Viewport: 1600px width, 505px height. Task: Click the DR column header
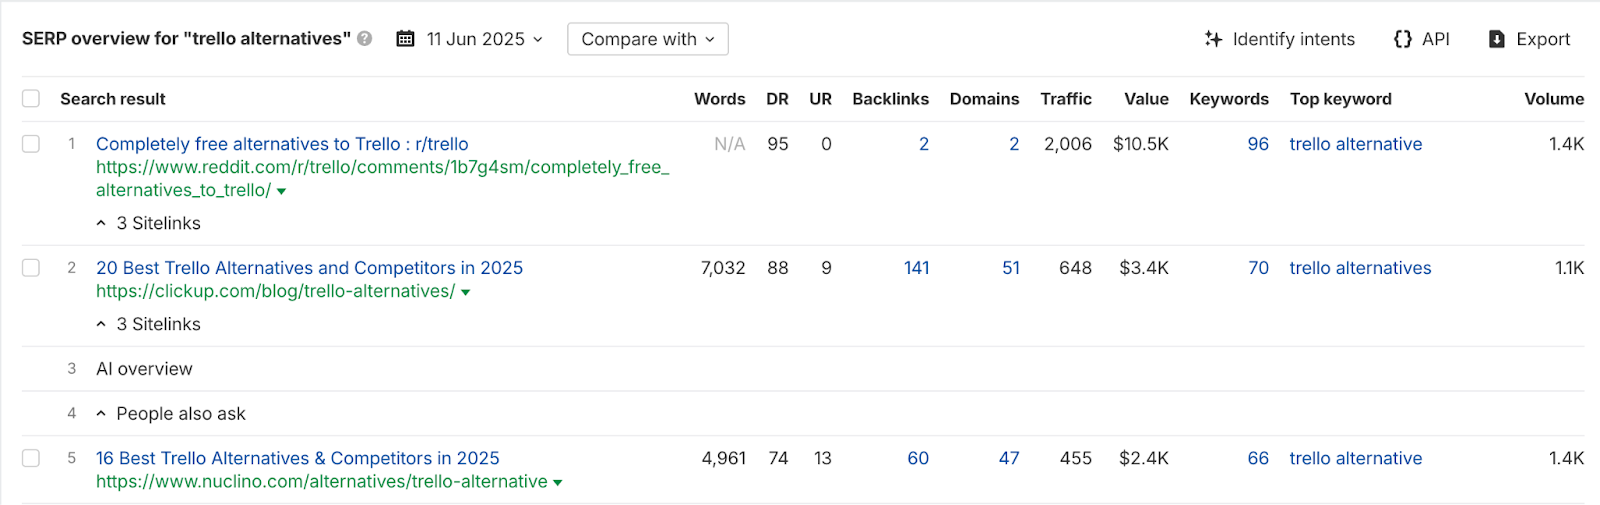tap(777, 99)
